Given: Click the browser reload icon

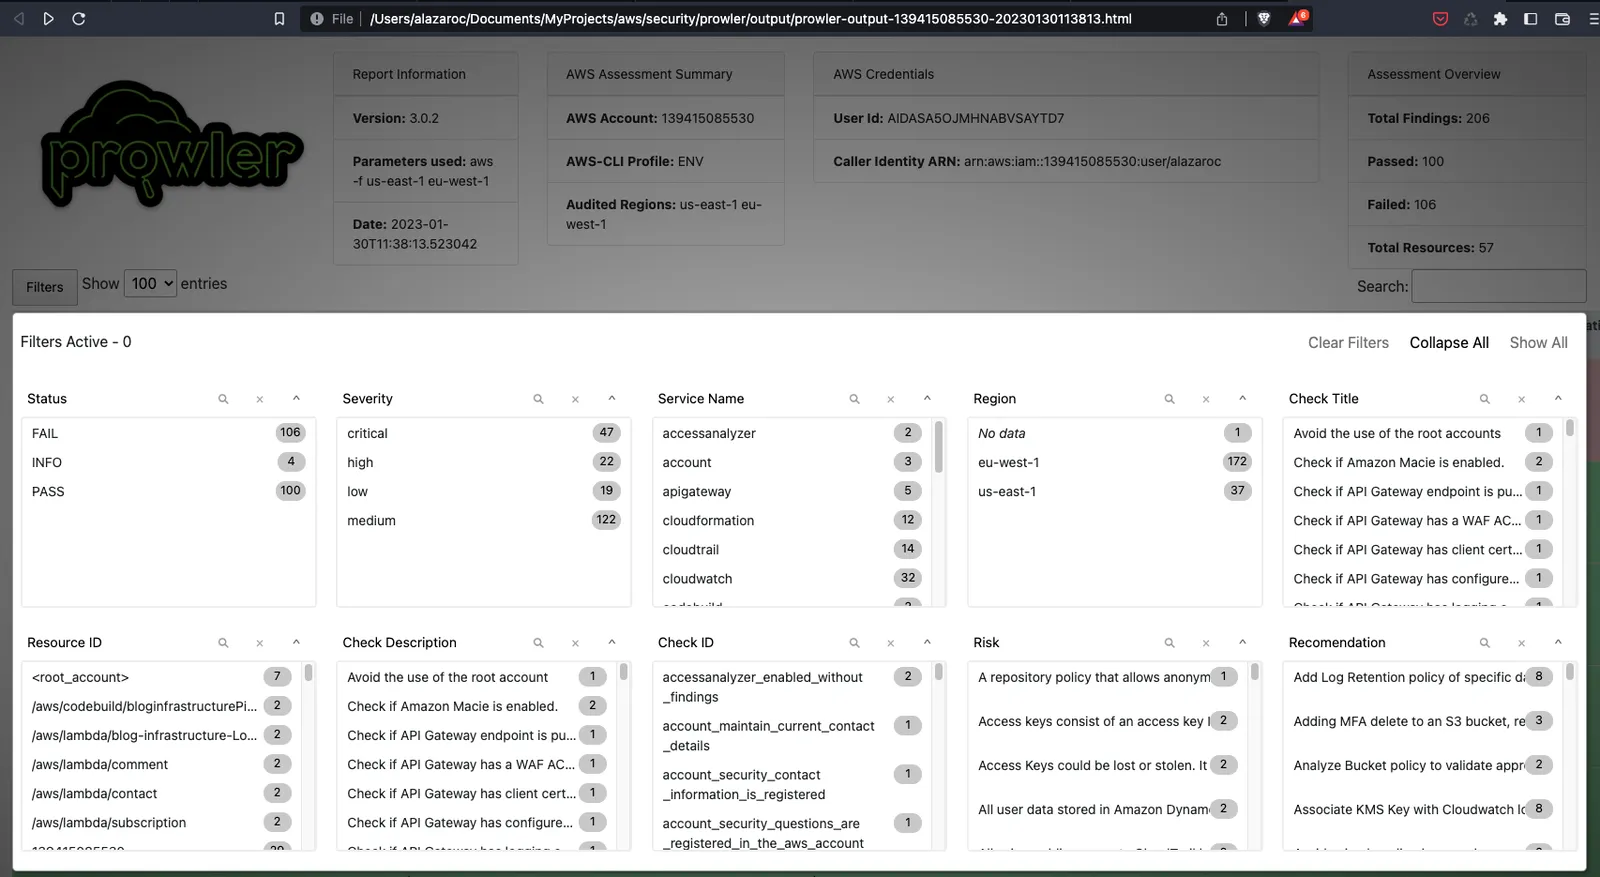Looking at the screenshot, I should 79,18.
